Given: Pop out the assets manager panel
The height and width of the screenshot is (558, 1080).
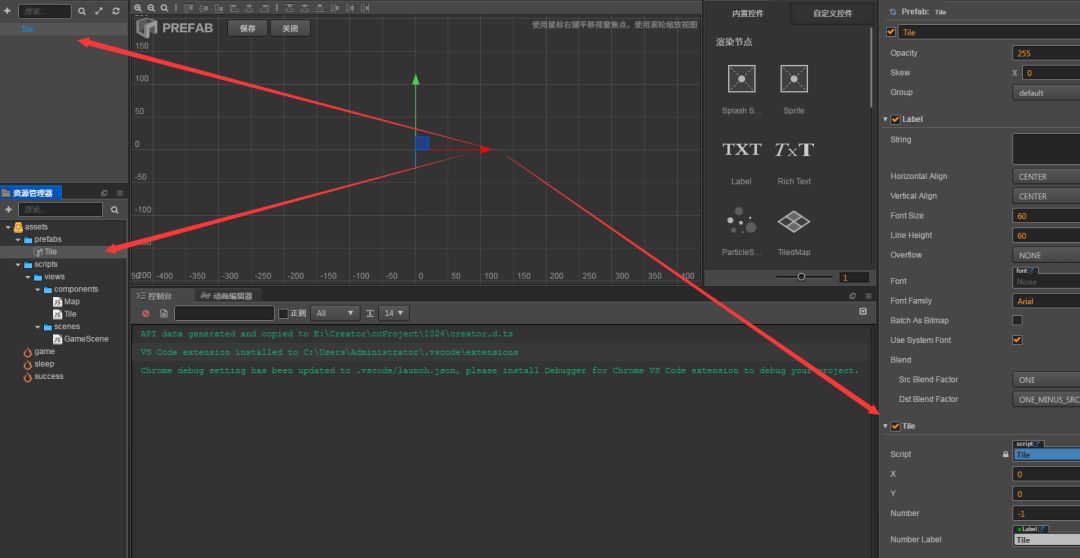Looking at the screenshot, I should (x=105, y=193).
